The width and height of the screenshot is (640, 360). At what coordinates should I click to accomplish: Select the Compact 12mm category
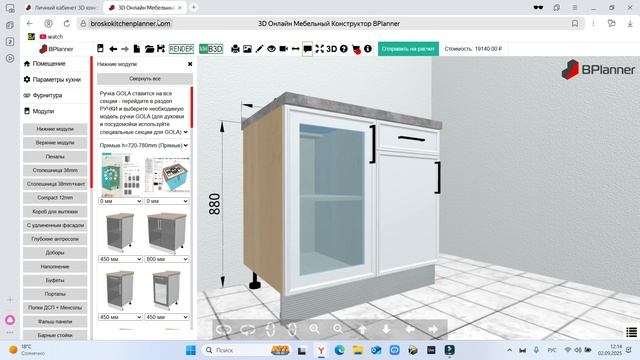click(x=55, y=198)
